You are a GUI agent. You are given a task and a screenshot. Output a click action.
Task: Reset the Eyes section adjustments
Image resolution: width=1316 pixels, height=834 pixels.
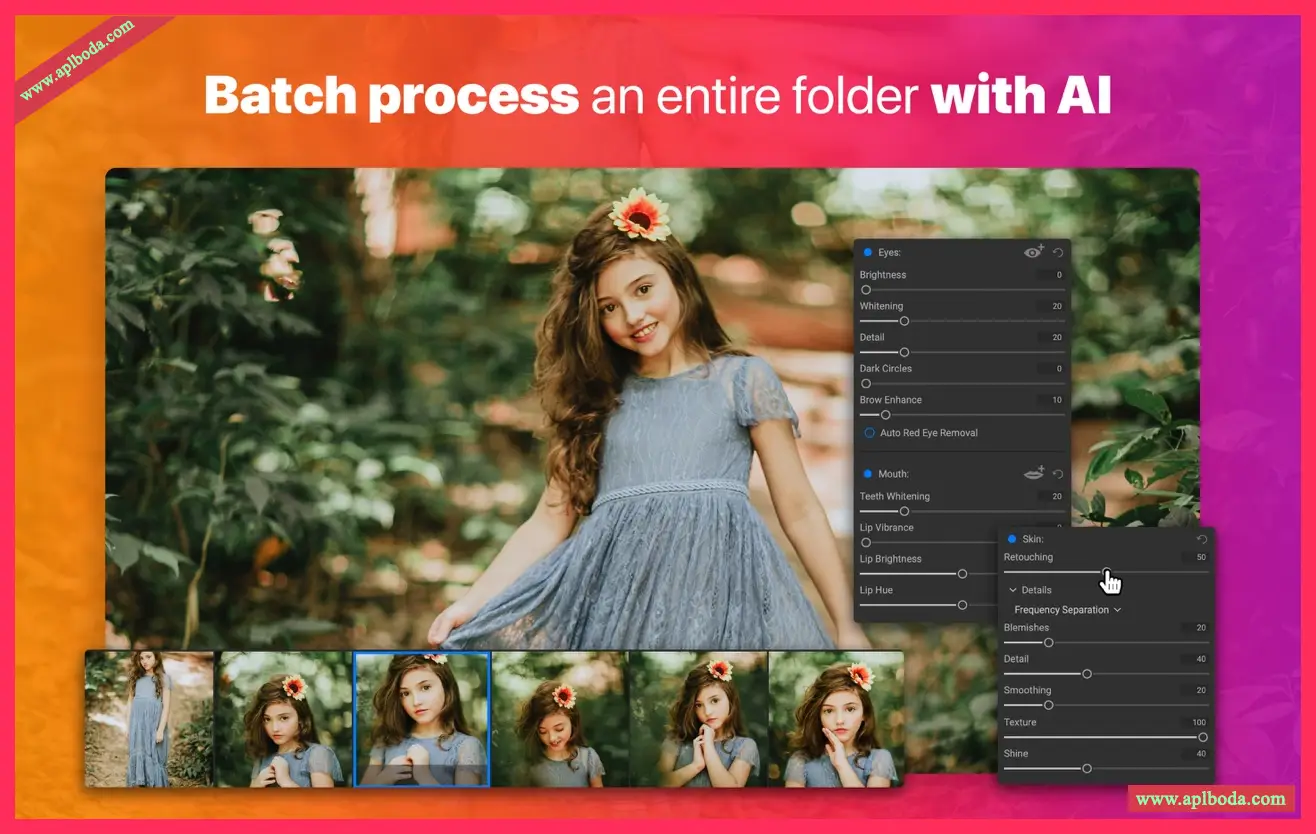(x=1058, y=253)
